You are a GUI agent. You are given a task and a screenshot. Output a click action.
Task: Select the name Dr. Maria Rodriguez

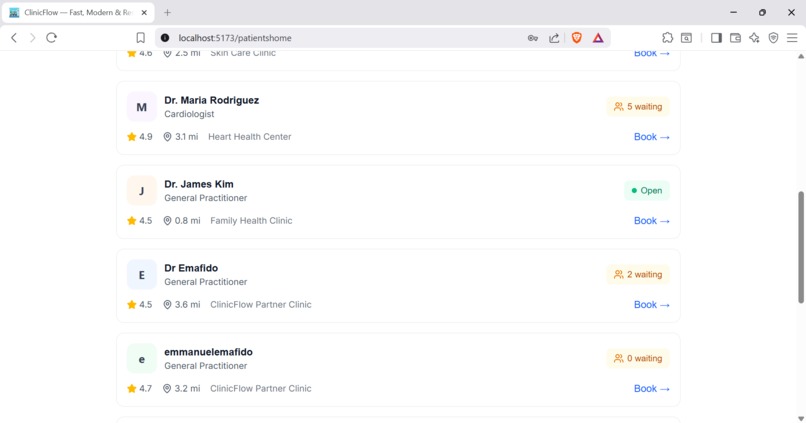(211, 100)
